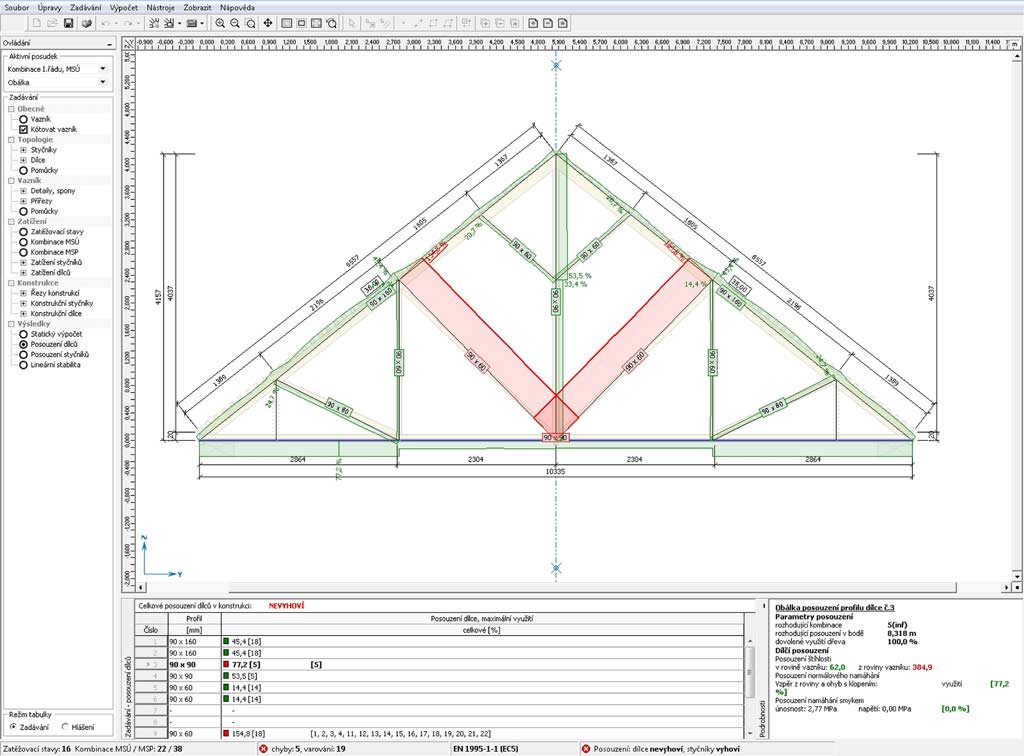Click the Save (floppy disk) toolbar icon
Image resolution: width=1024 pixels, height=756 pixels.
[68, 22]
